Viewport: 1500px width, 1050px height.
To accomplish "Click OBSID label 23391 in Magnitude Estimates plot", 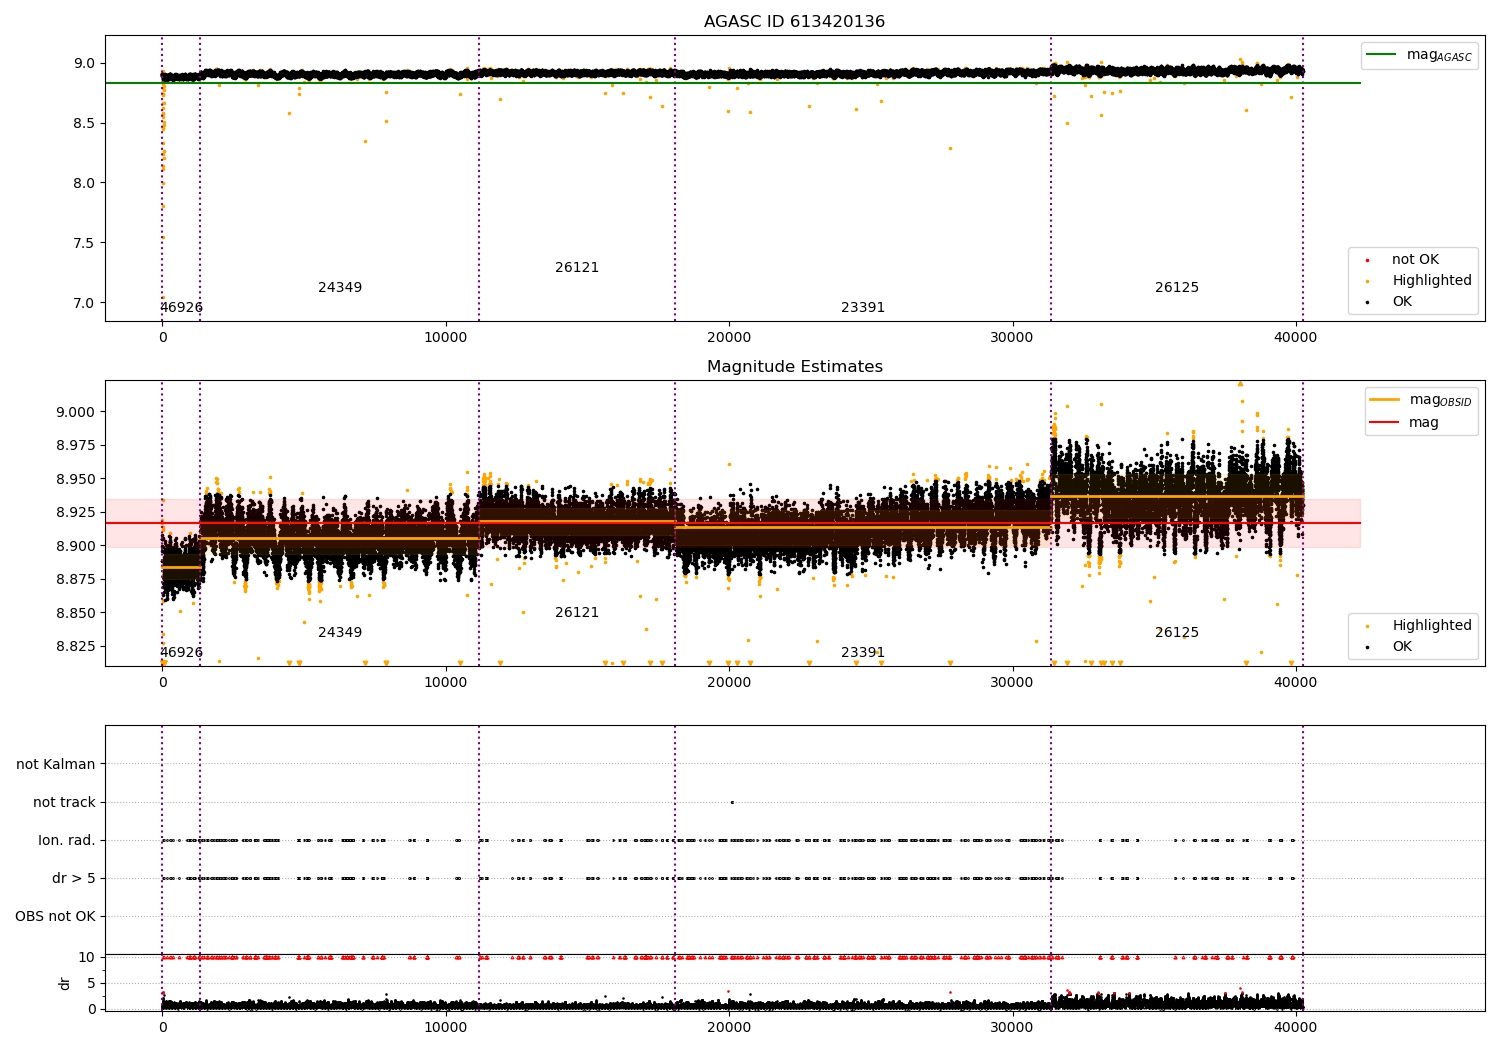I will [x=863, y=653].
